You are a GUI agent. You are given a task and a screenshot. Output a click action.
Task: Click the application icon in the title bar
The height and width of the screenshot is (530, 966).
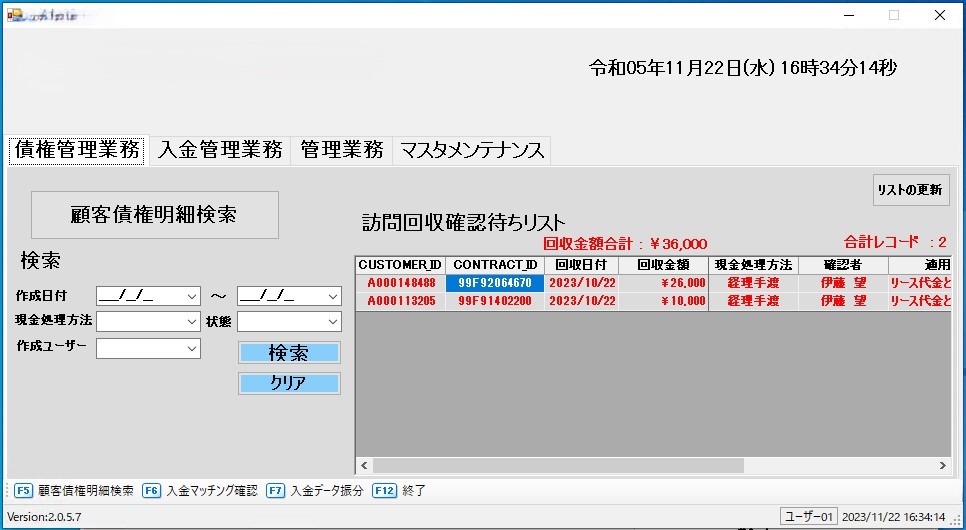[14, 15]
